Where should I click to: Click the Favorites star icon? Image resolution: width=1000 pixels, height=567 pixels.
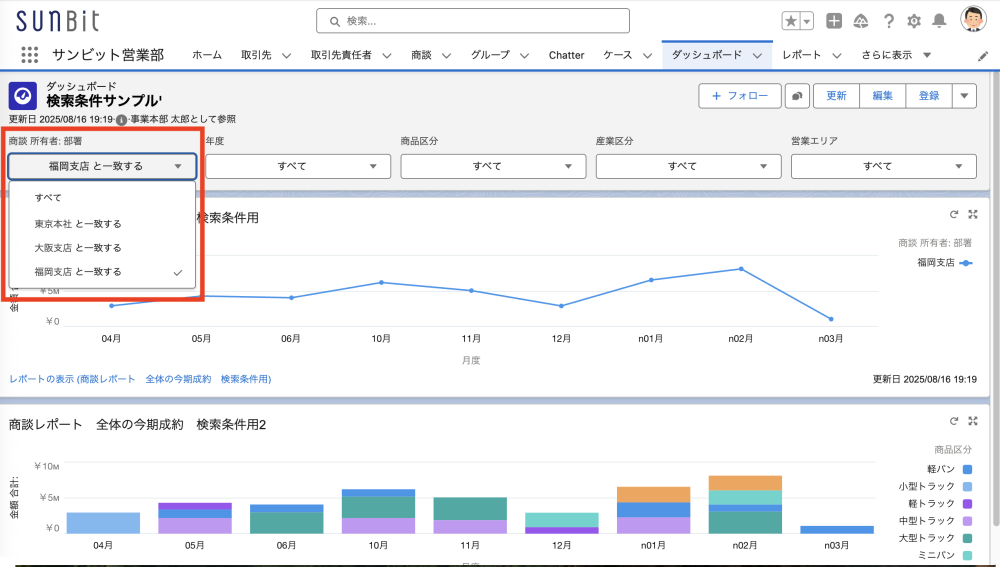click(x=790, y=21)
